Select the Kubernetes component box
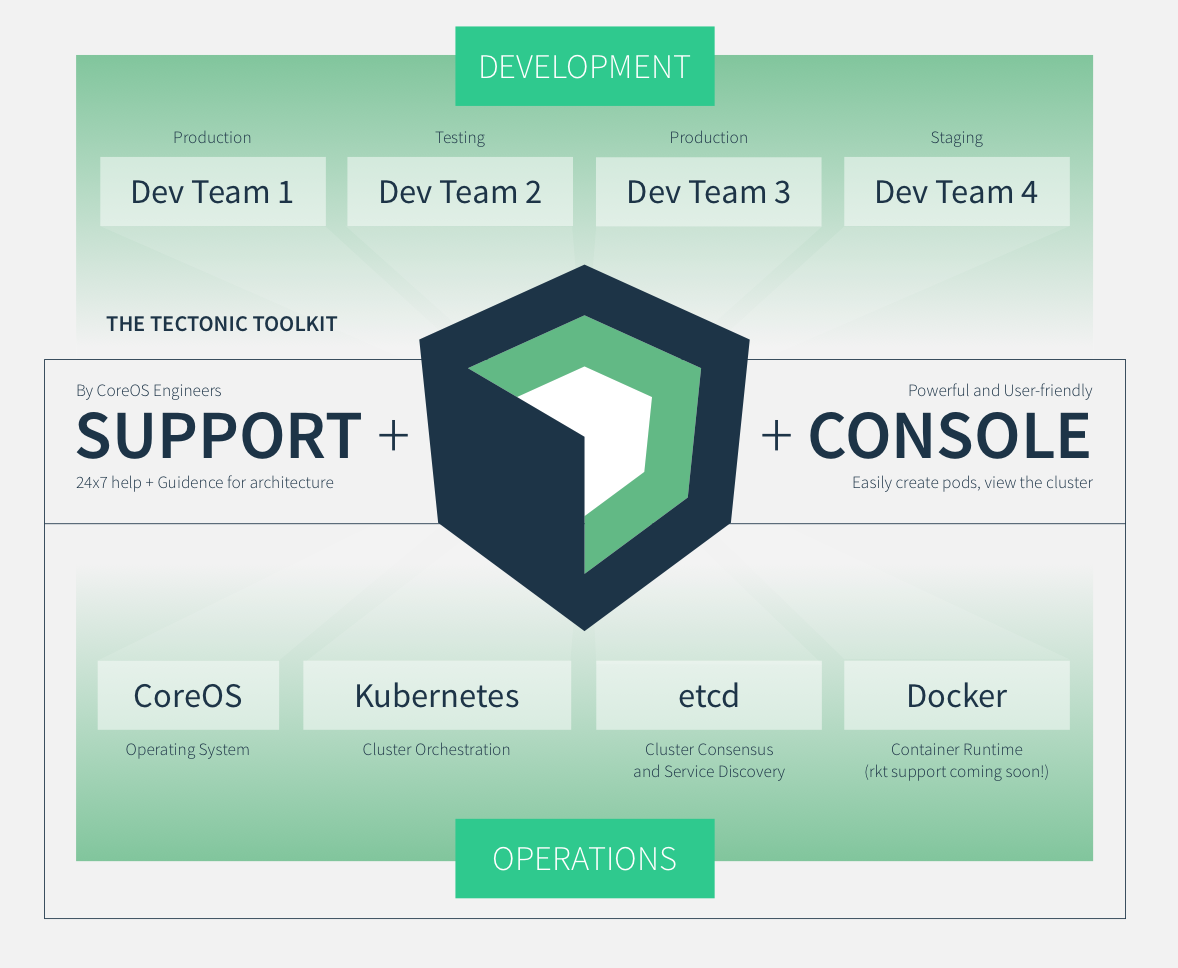The image size is (1178, 968). (437, 695)
